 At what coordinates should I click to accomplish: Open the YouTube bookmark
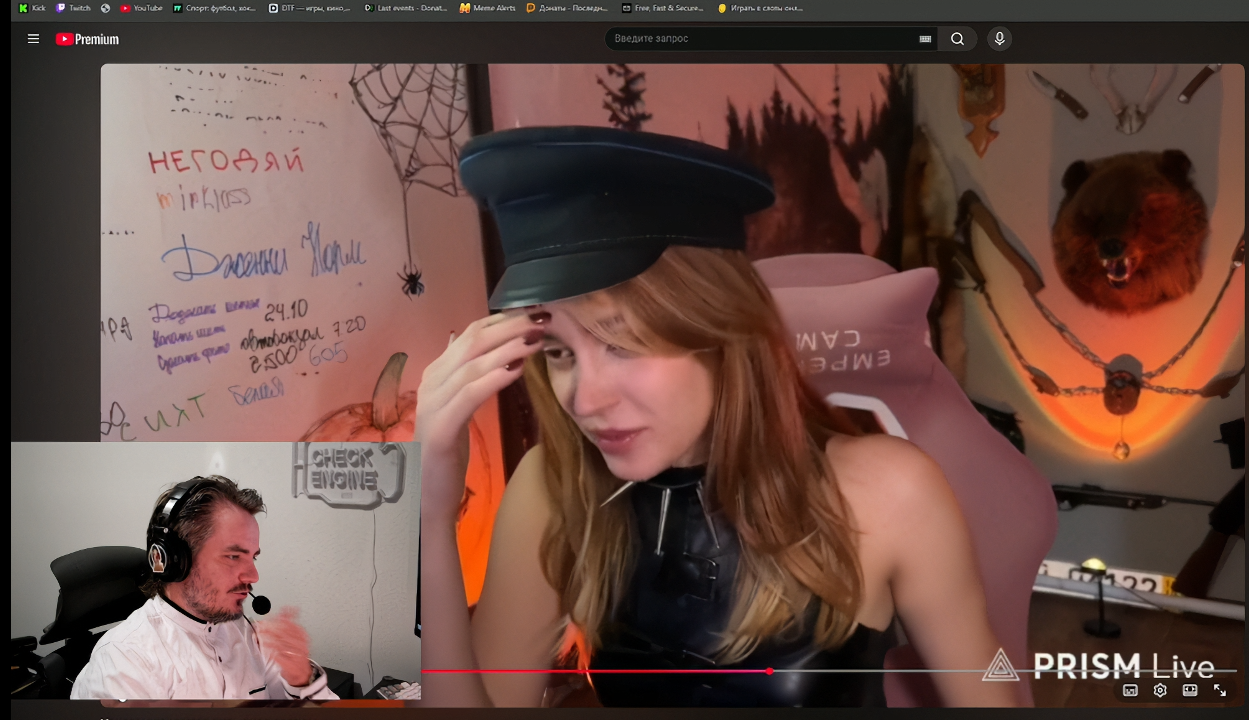point(141,8)
